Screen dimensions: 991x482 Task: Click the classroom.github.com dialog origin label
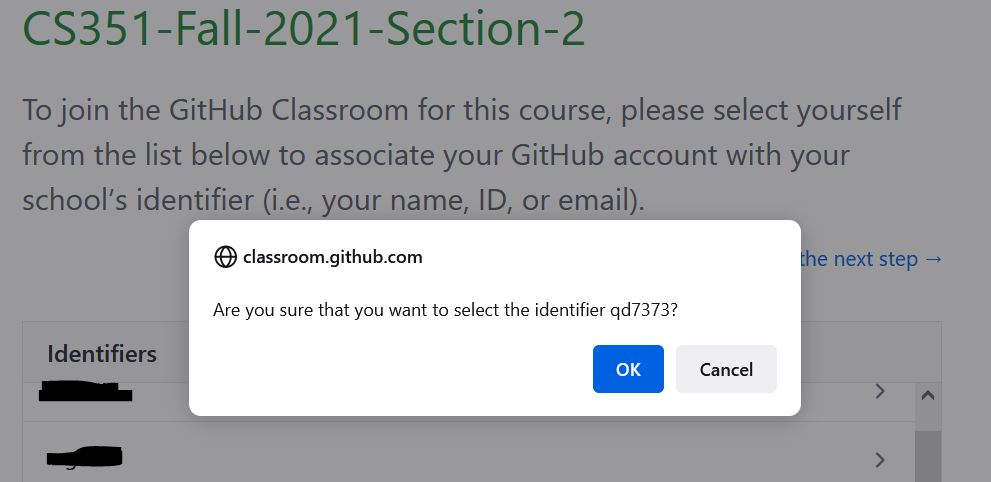(332, 257)
